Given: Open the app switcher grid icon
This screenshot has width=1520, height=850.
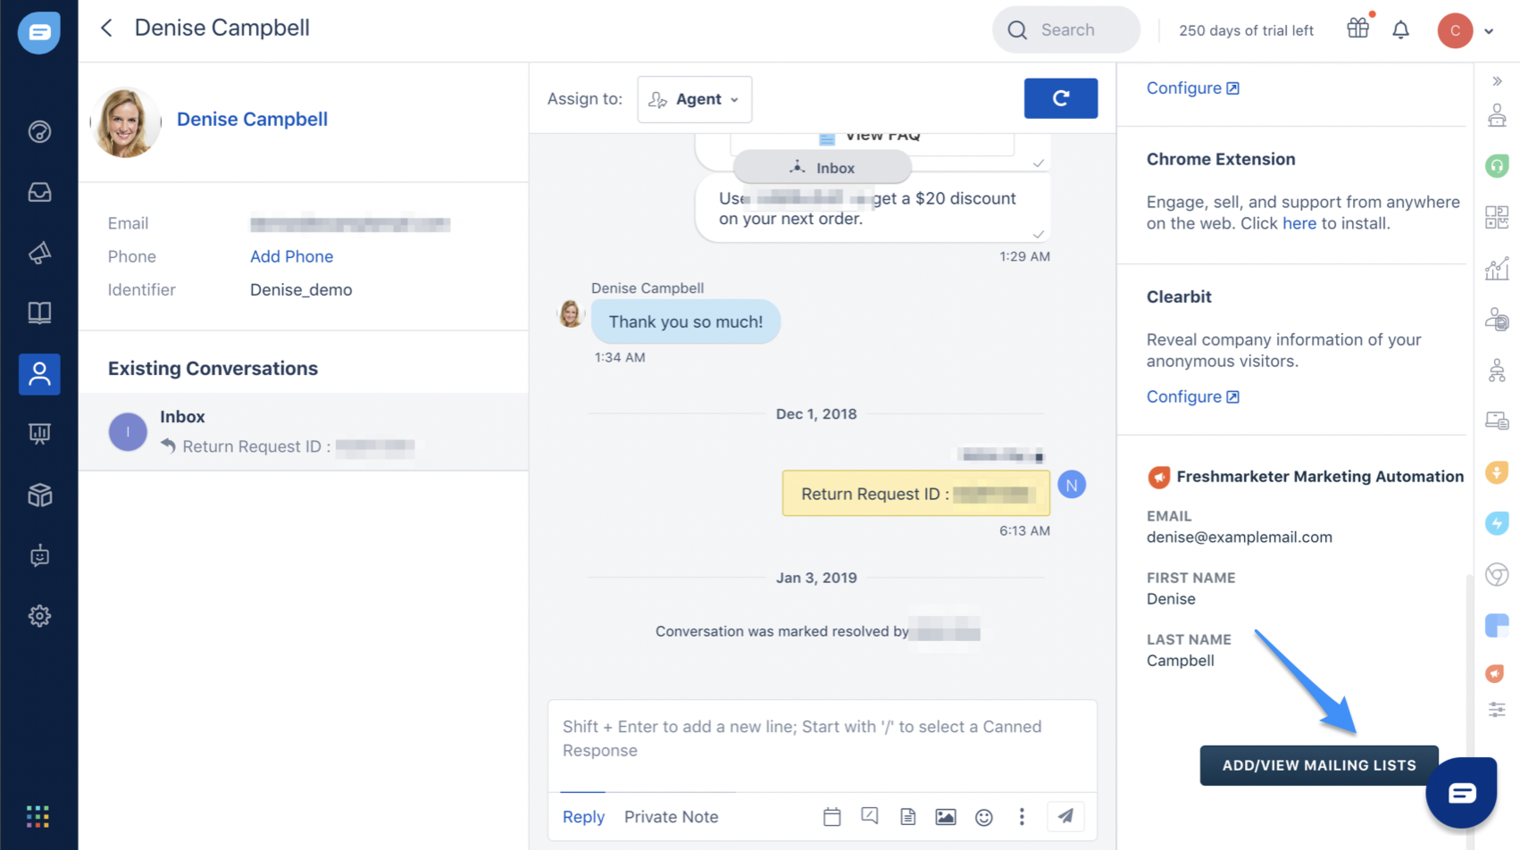Looking at the screenshot, I should pyautogui.click(x=38, y=816).
